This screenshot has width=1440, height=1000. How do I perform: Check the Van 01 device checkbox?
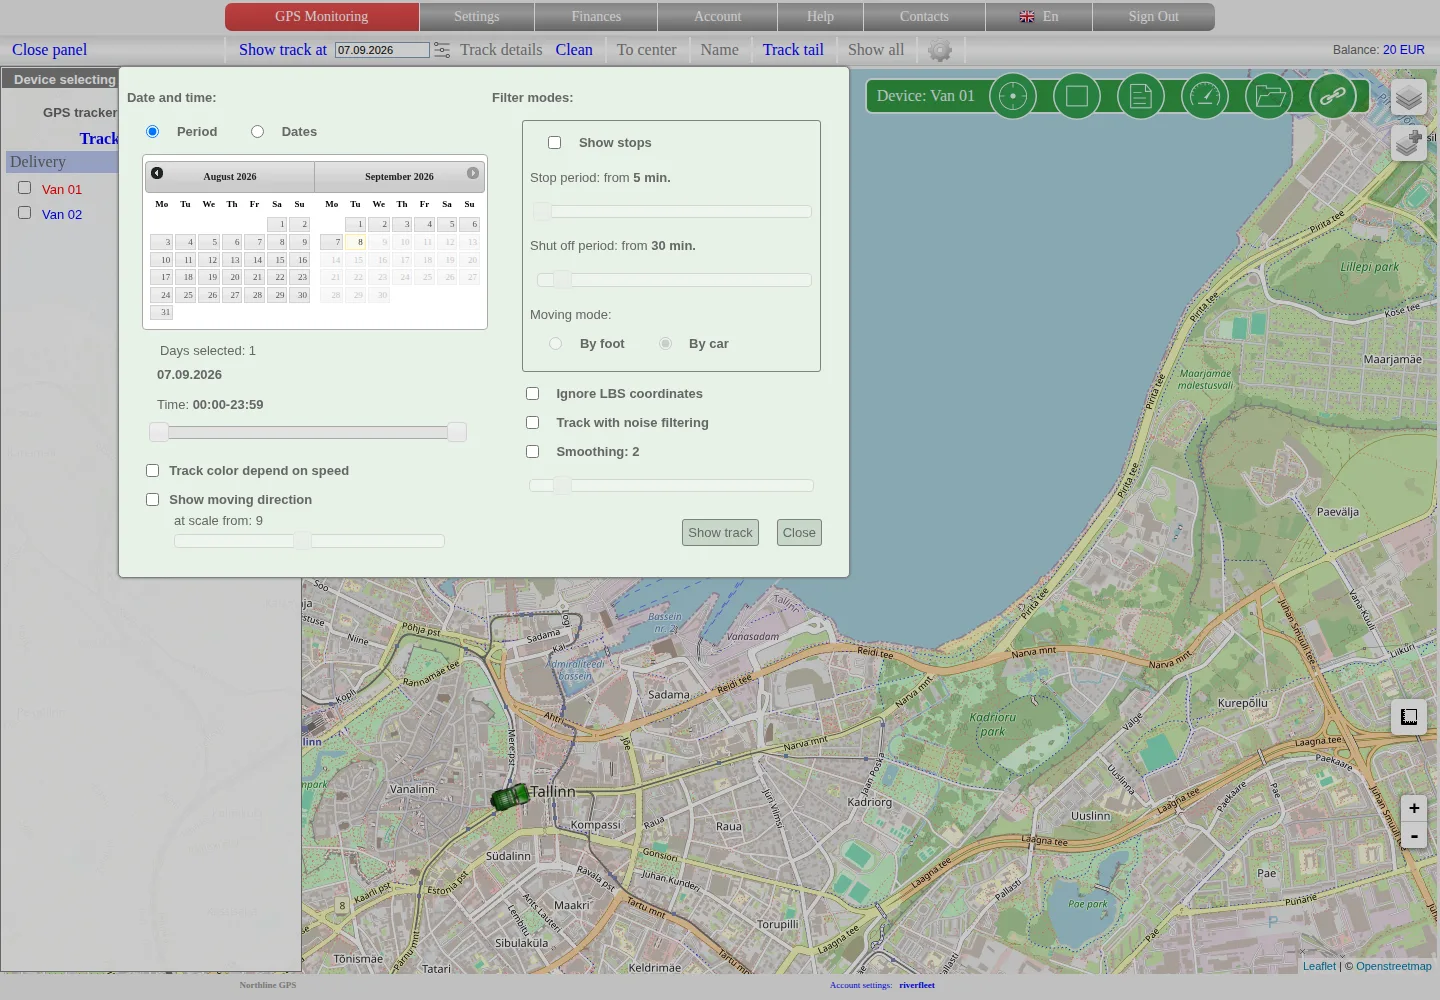[x=25, y=187]
